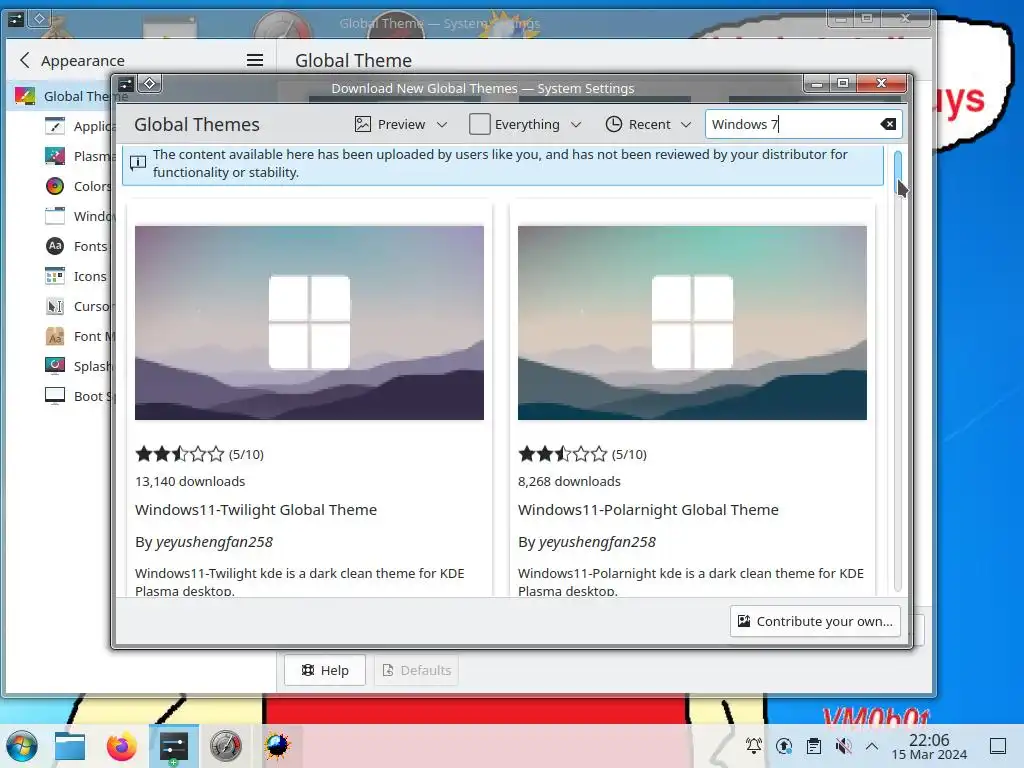
Task: Open Window Decorations settings icon
Action: pos(55,216)
